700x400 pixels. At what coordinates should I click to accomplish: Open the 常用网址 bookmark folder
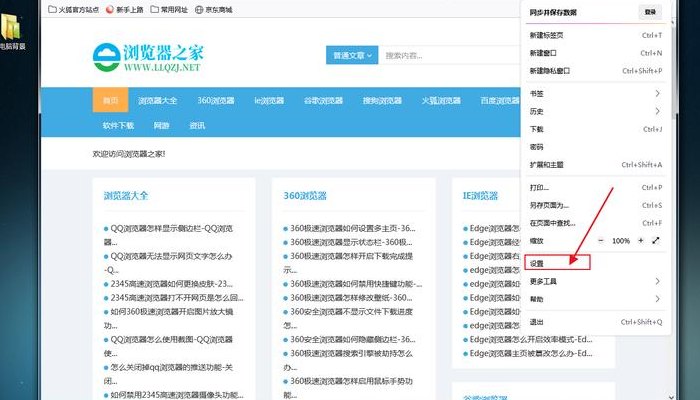[169, 9]
